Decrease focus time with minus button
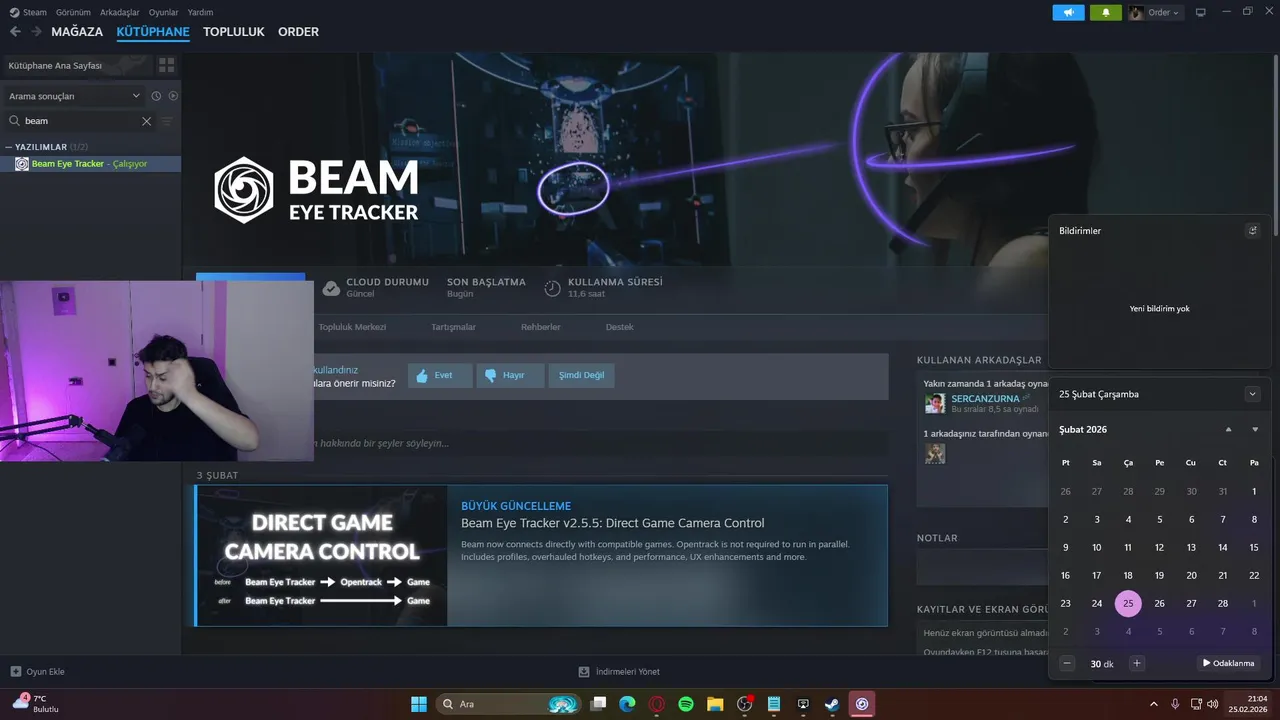 (x=1067, y=663)
